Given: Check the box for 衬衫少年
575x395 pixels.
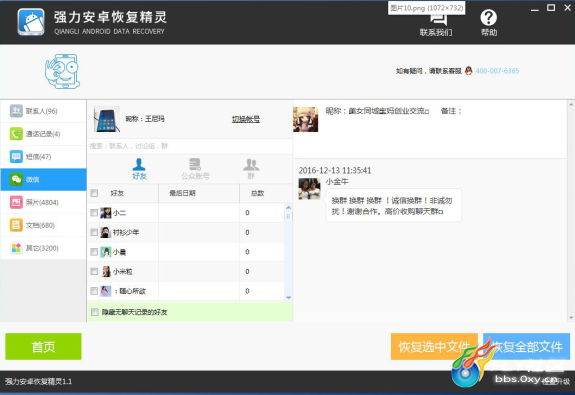Looking at the screenshot, I should (x=94, y=232).
